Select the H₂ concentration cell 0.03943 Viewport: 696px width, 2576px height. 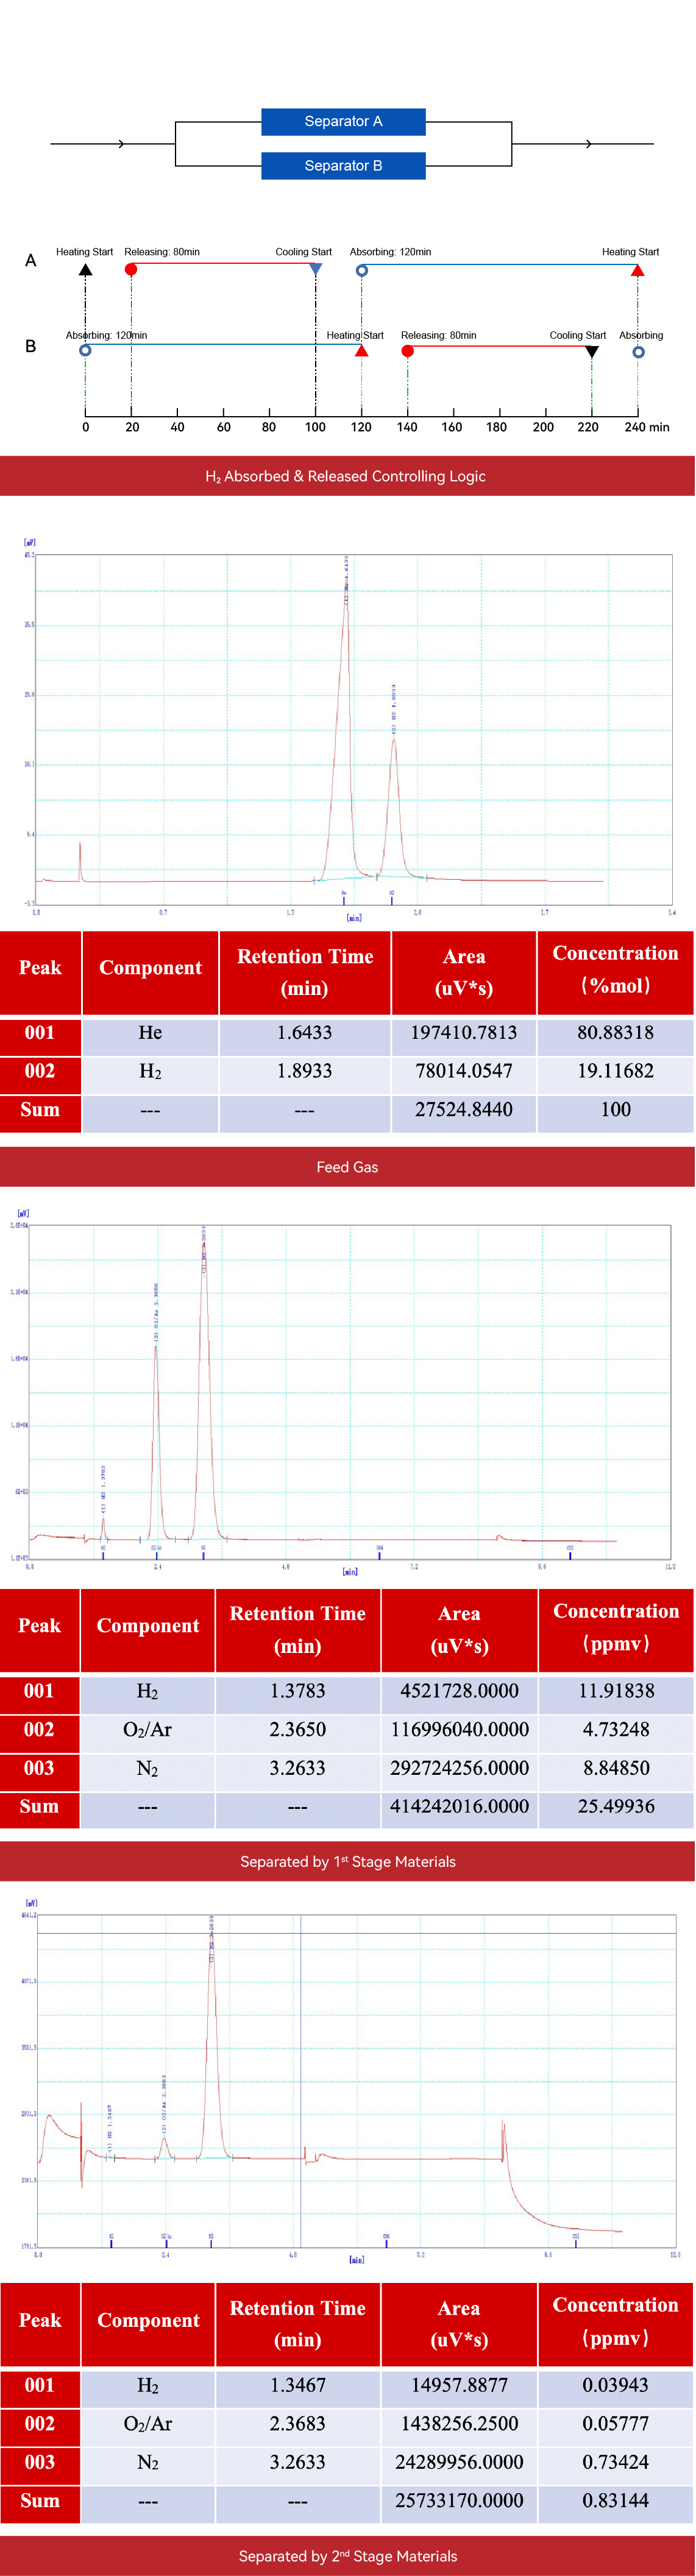(615, 2385)
